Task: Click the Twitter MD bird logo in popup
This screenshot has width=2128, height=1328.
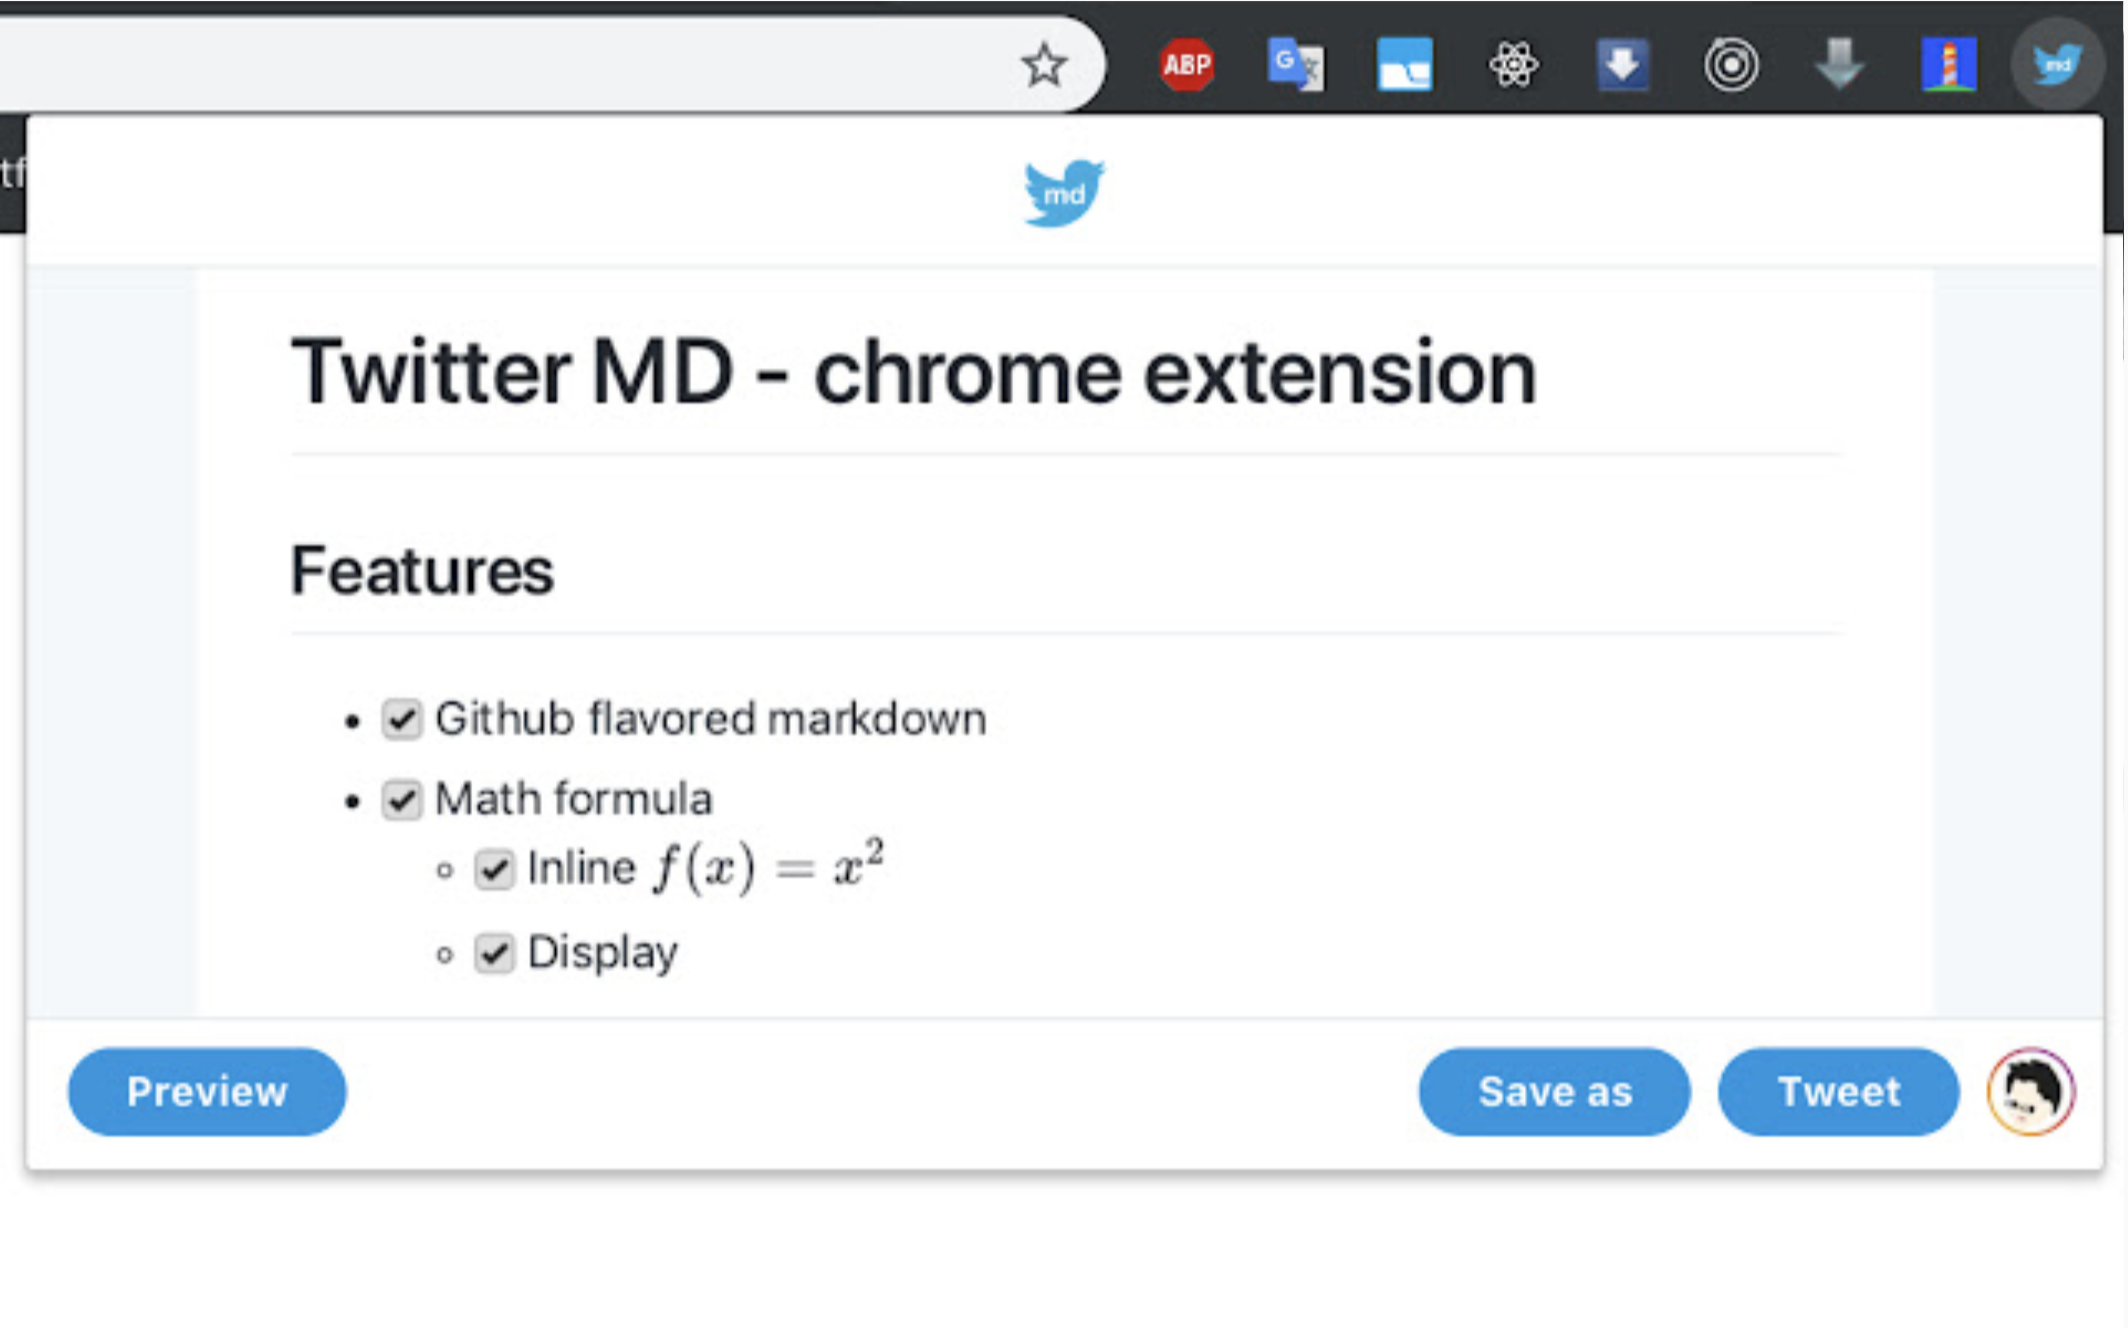Action: [x=1063, y=192]
